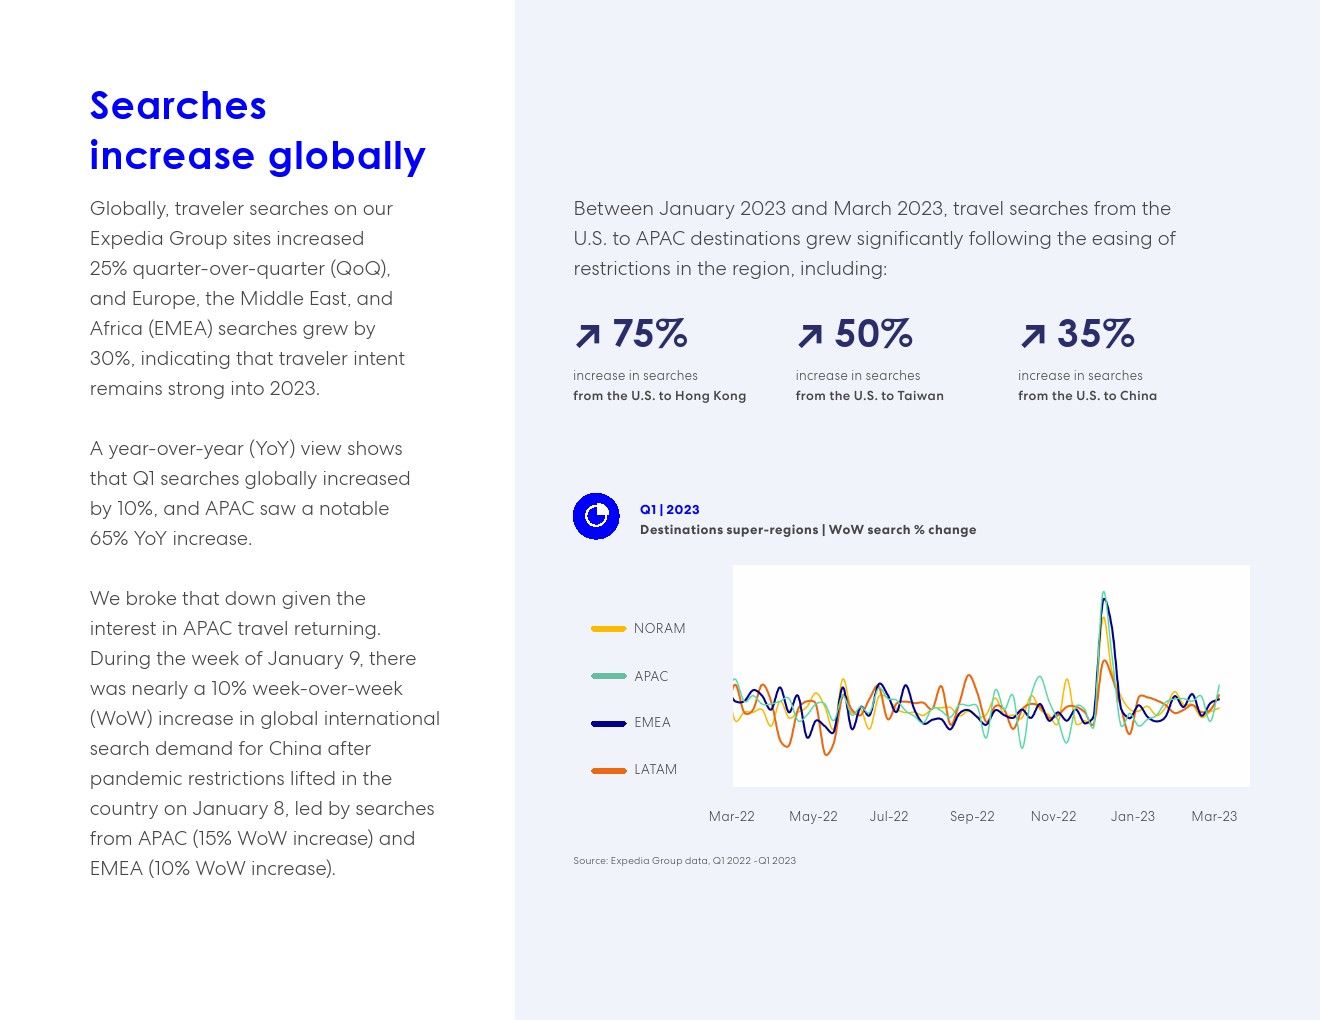This screenshot has width=1320, height=1020.
Task: Select the orange LATAM legend line
Action: (608, 770)
